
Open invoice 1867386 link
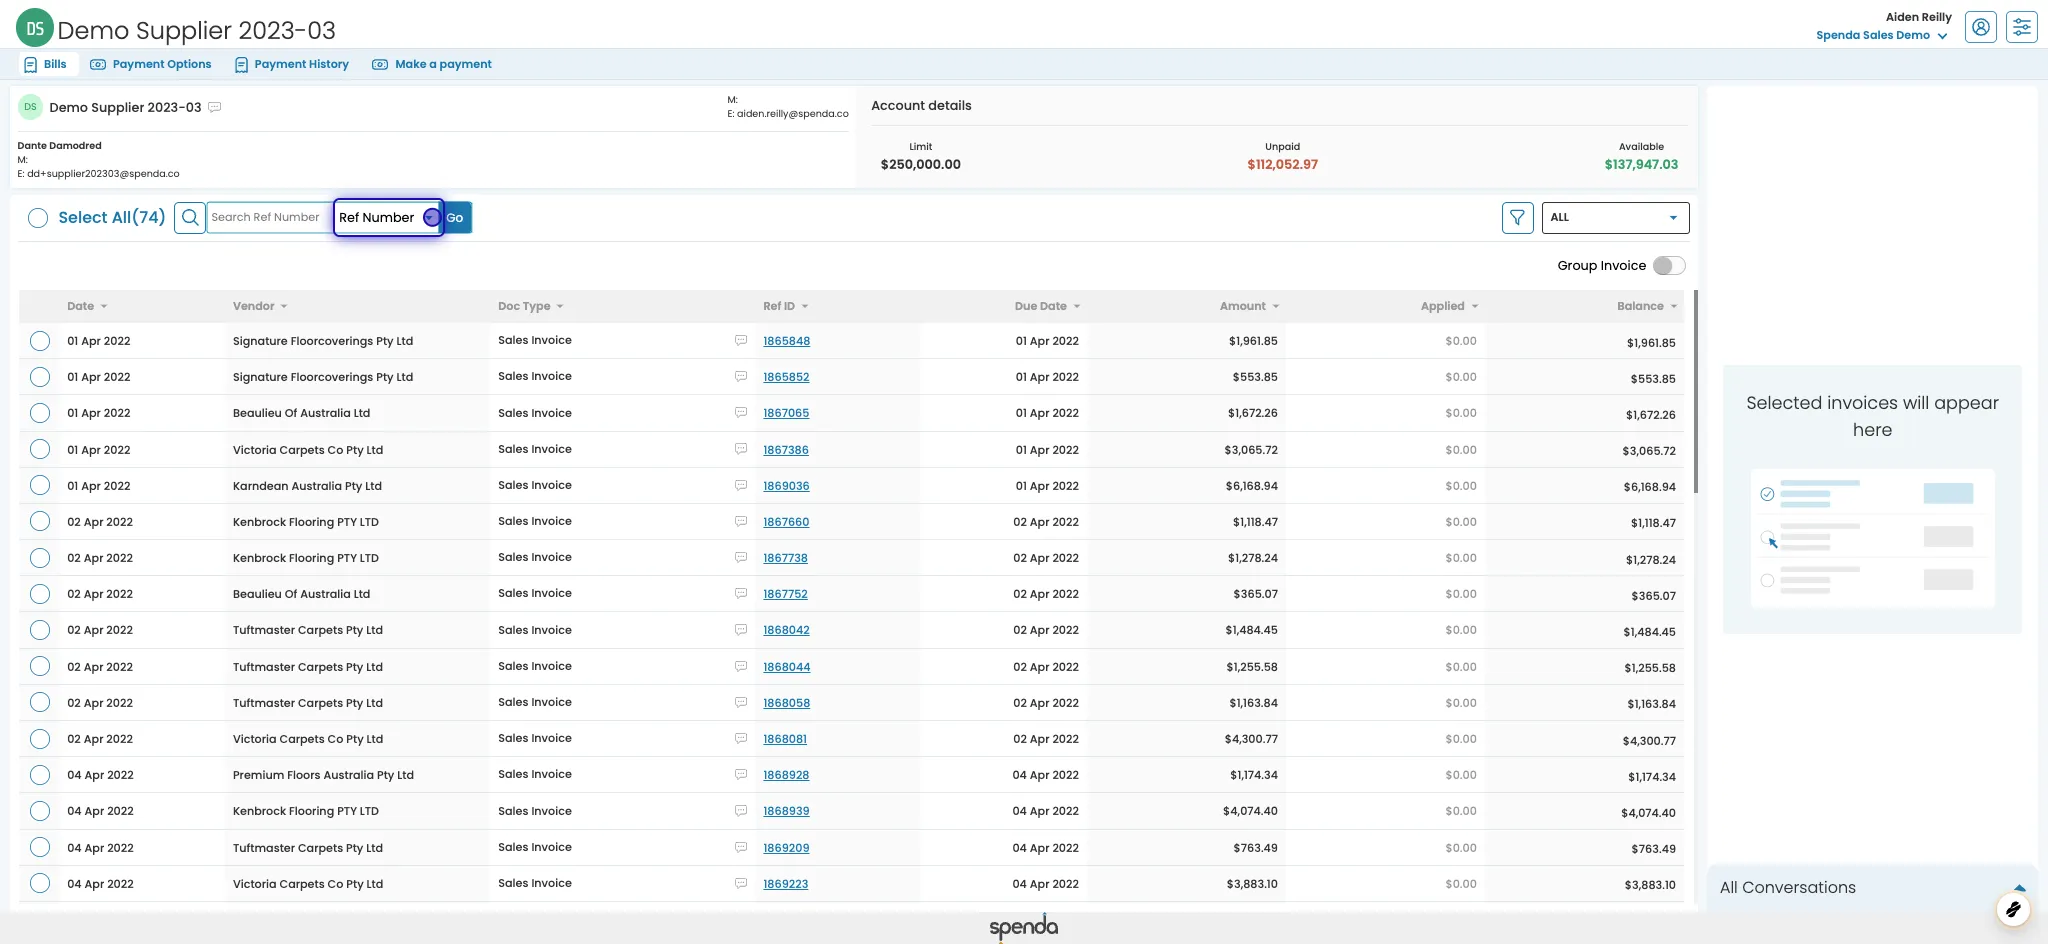(x=786, y=450)
